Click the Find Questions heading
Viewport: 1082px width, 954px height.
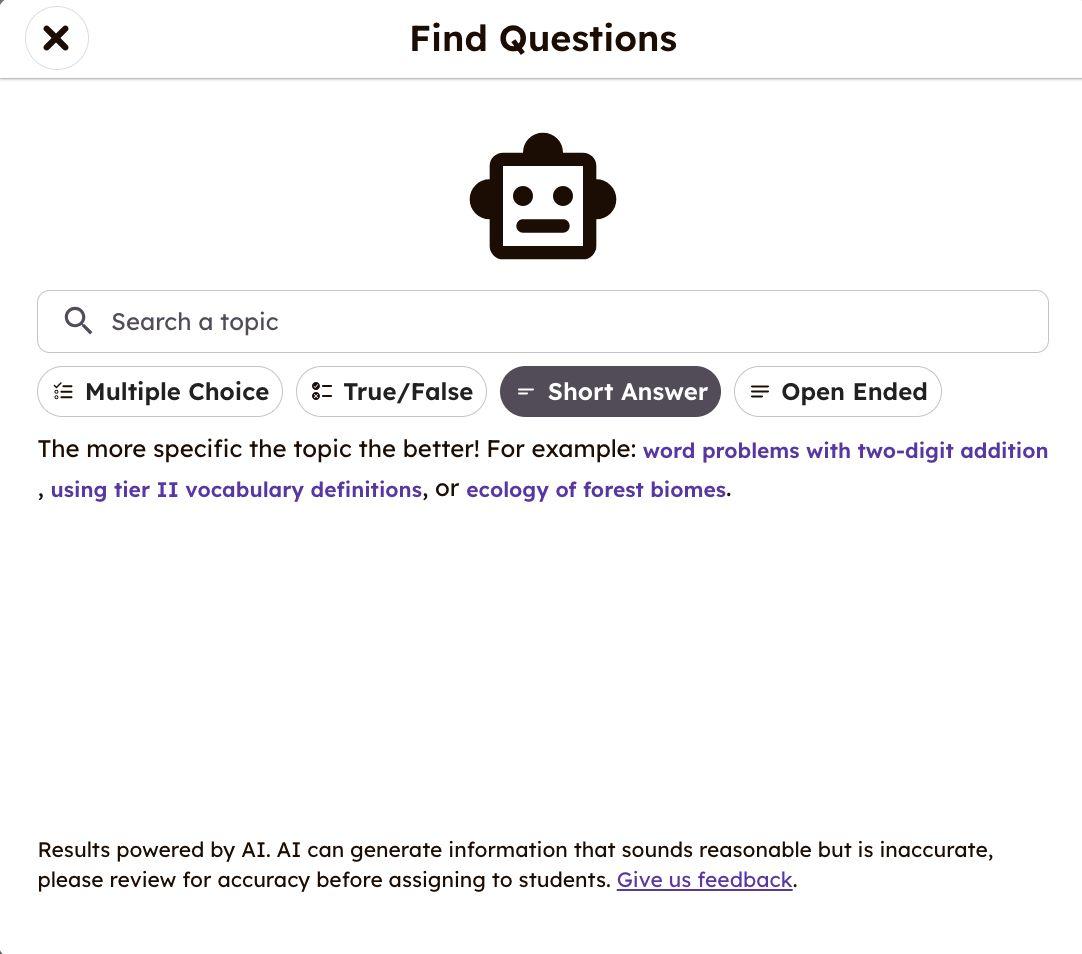[543, 39]
